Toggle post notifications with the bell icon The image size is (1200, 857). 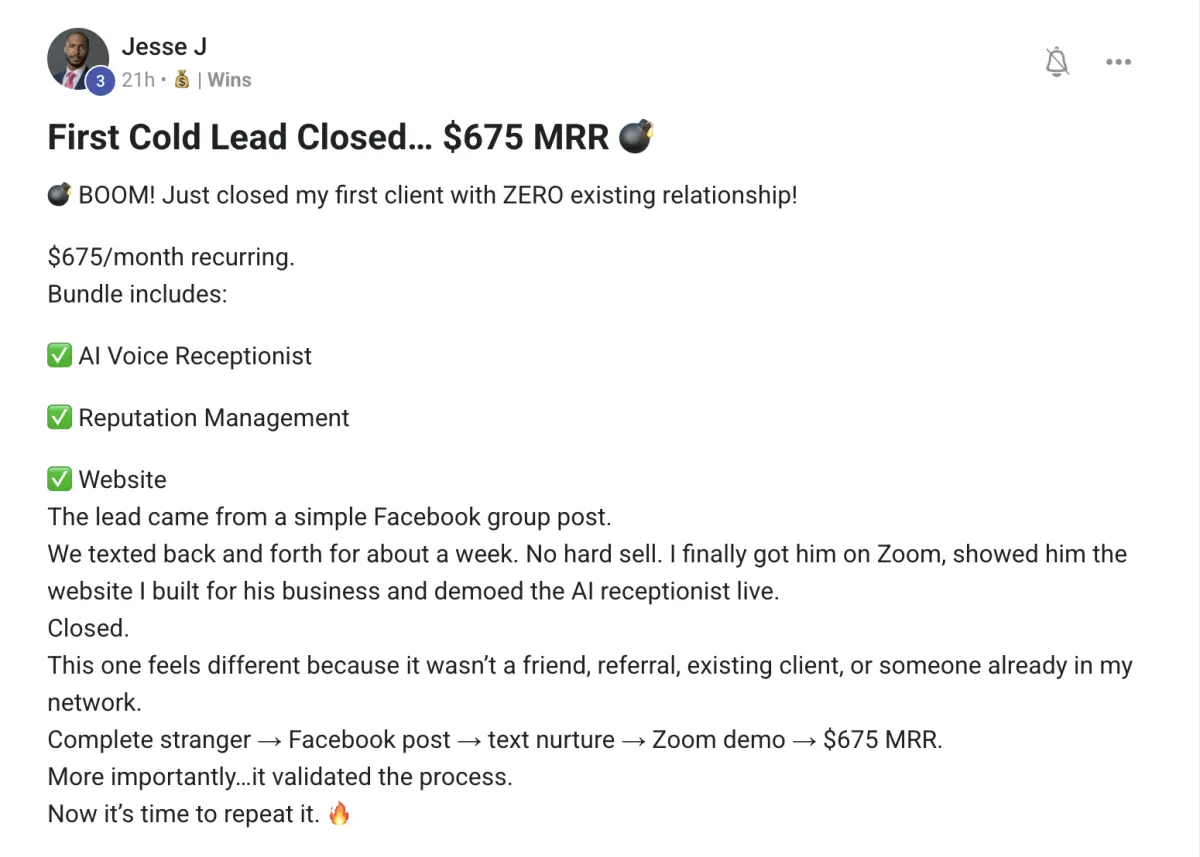point(1057,62)
